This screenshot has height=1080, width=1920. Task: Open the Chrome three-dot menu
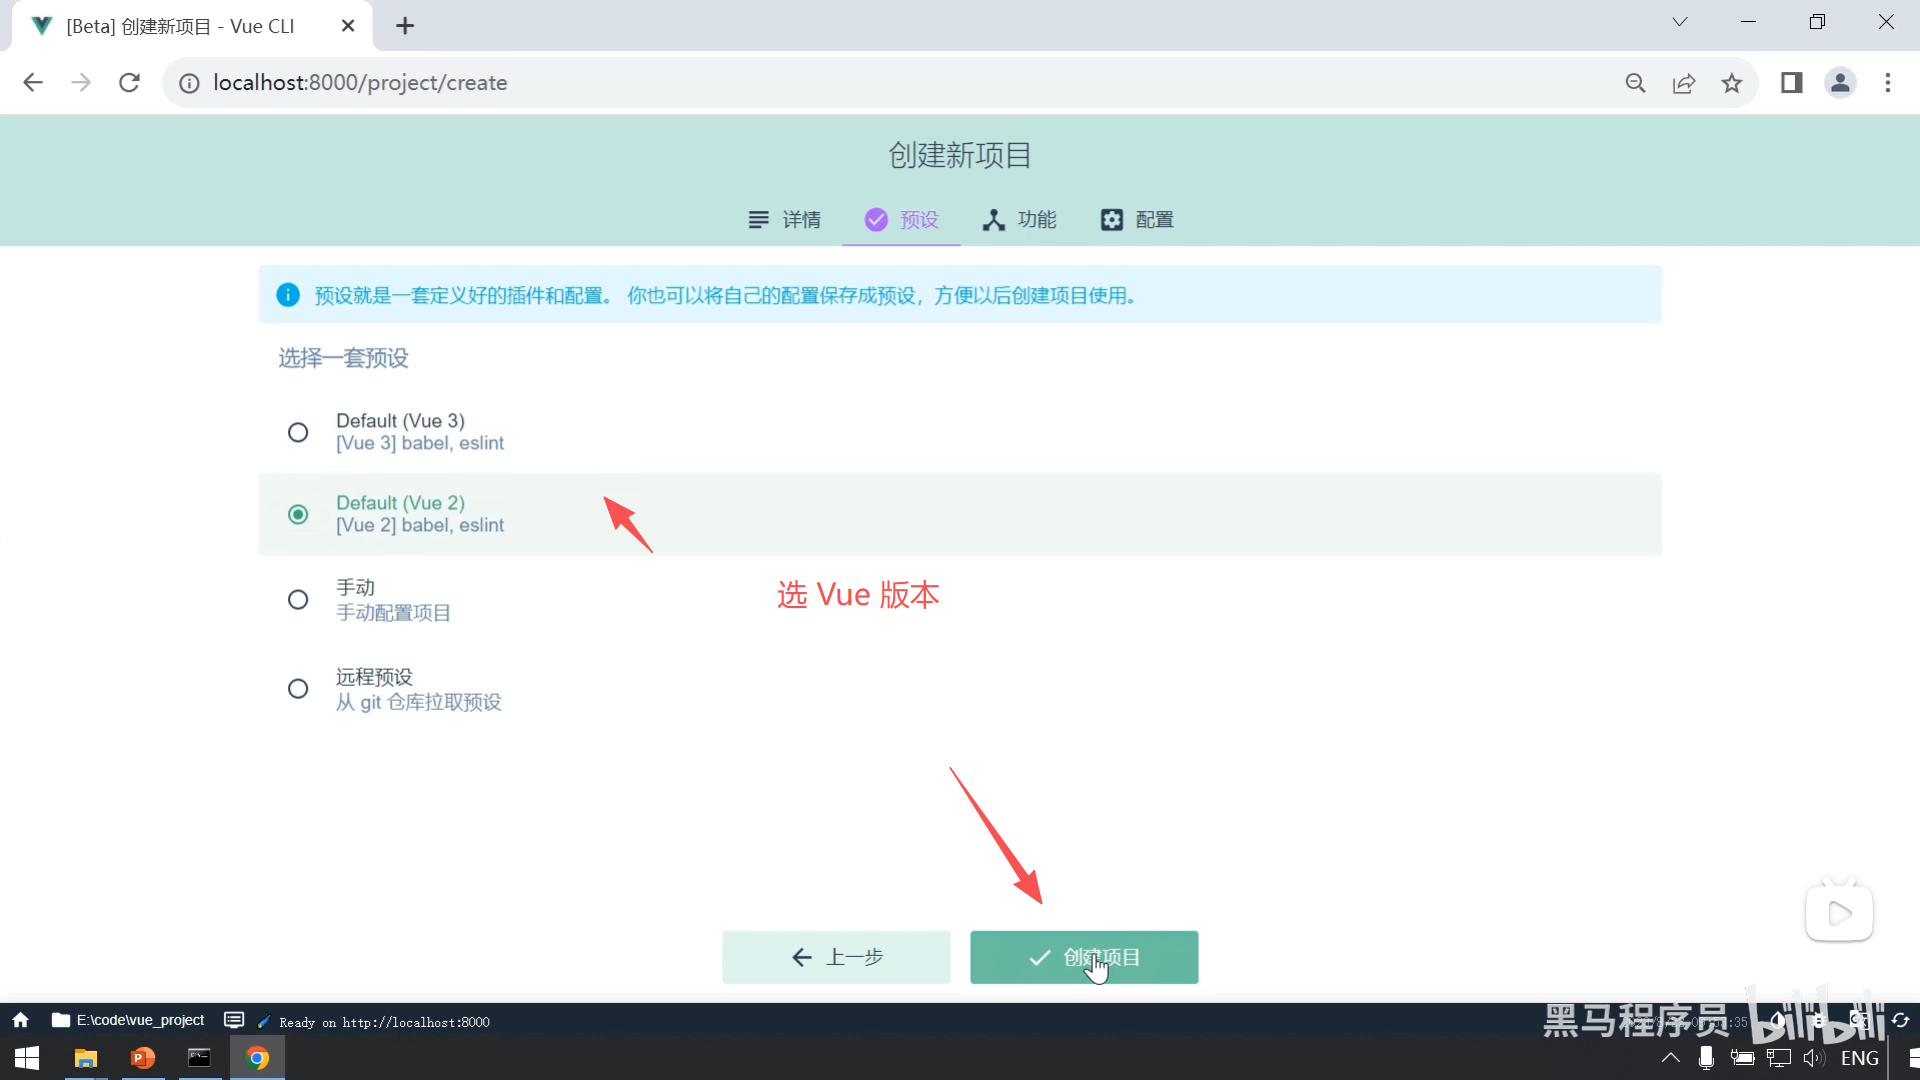tap(1888, 83)
